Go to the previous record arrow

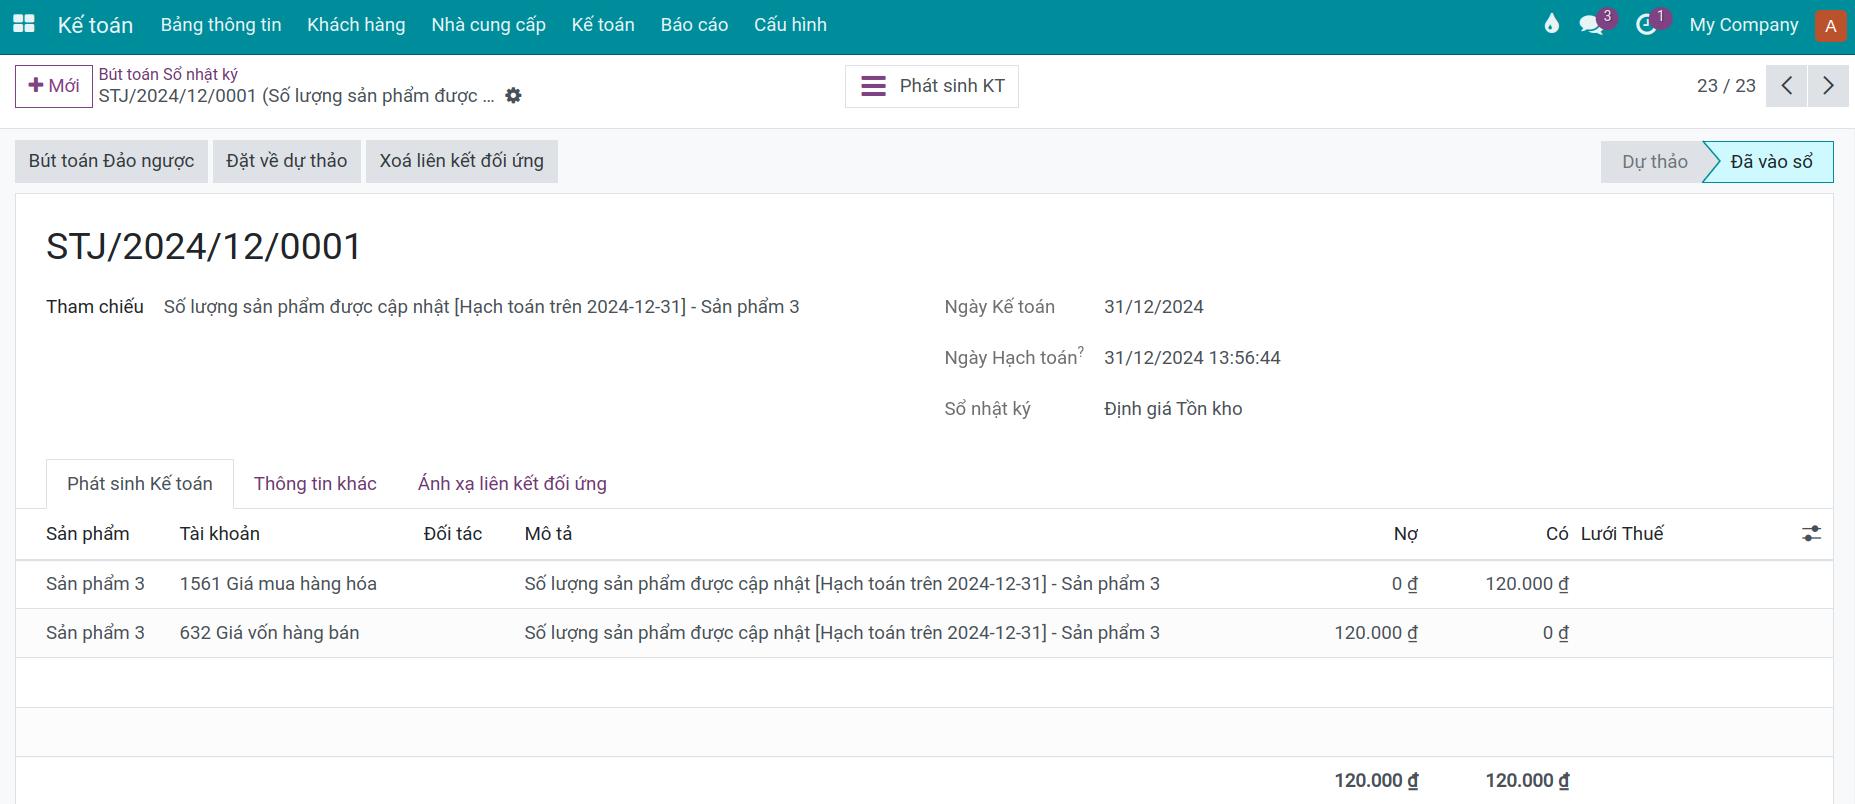tap(1787, 86)
